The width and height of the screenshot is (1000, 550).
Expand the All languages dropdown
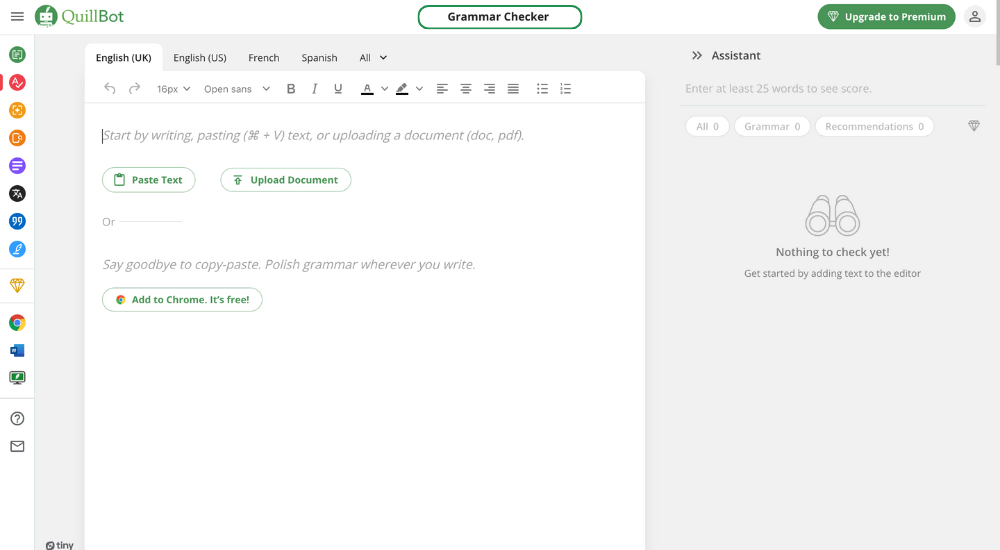pyautogui.click(x=373, y=58)
